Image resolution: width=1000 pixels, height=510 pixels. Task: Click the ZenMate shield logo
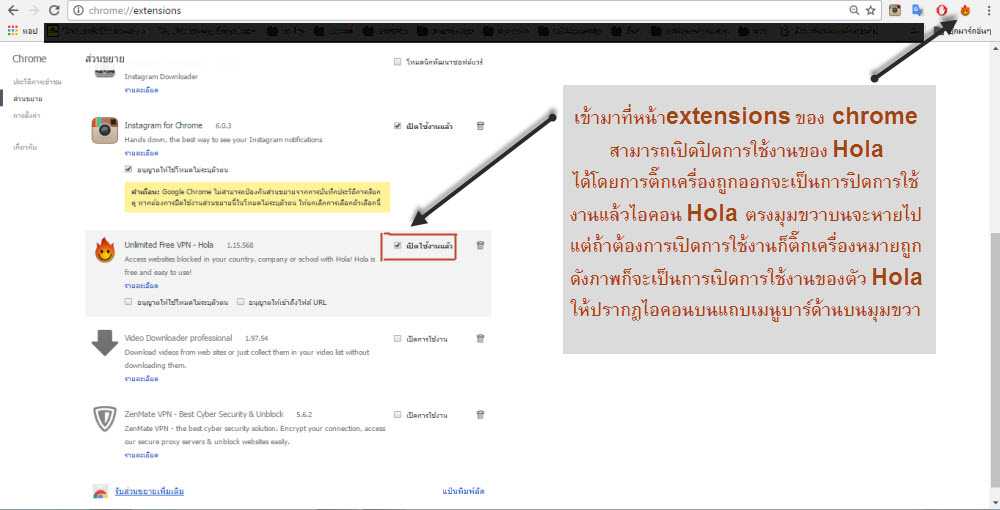[x=105, y=419]
